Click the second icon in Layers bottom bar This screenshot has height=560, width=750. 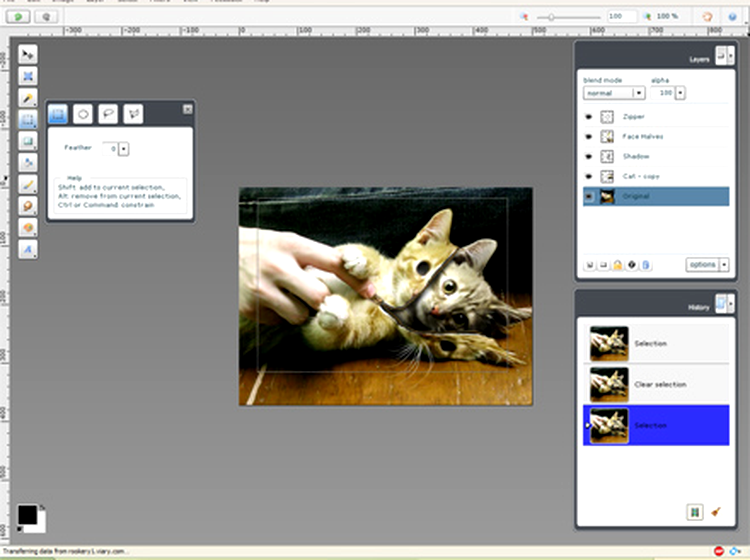coord(604,264)
